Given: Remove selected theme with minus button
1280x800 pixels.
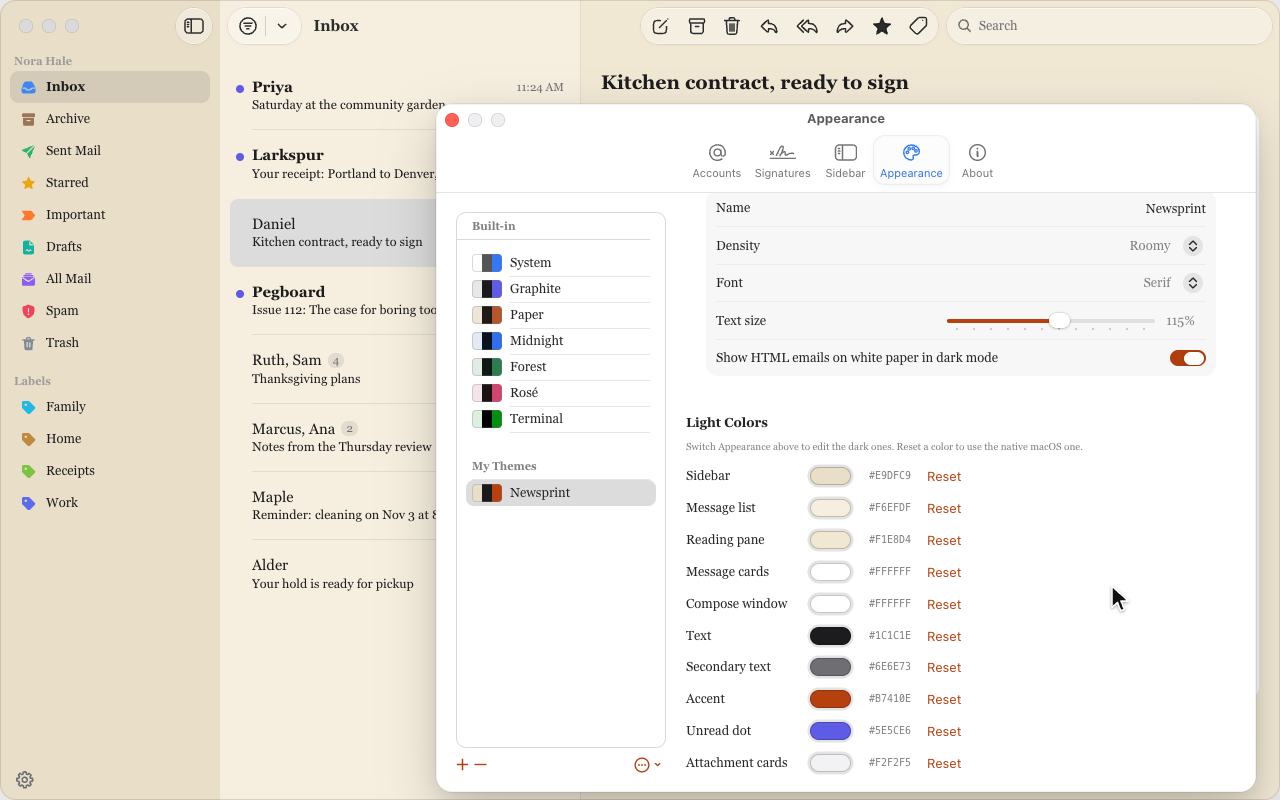Looking at the screenshot, I should point(480,764).
